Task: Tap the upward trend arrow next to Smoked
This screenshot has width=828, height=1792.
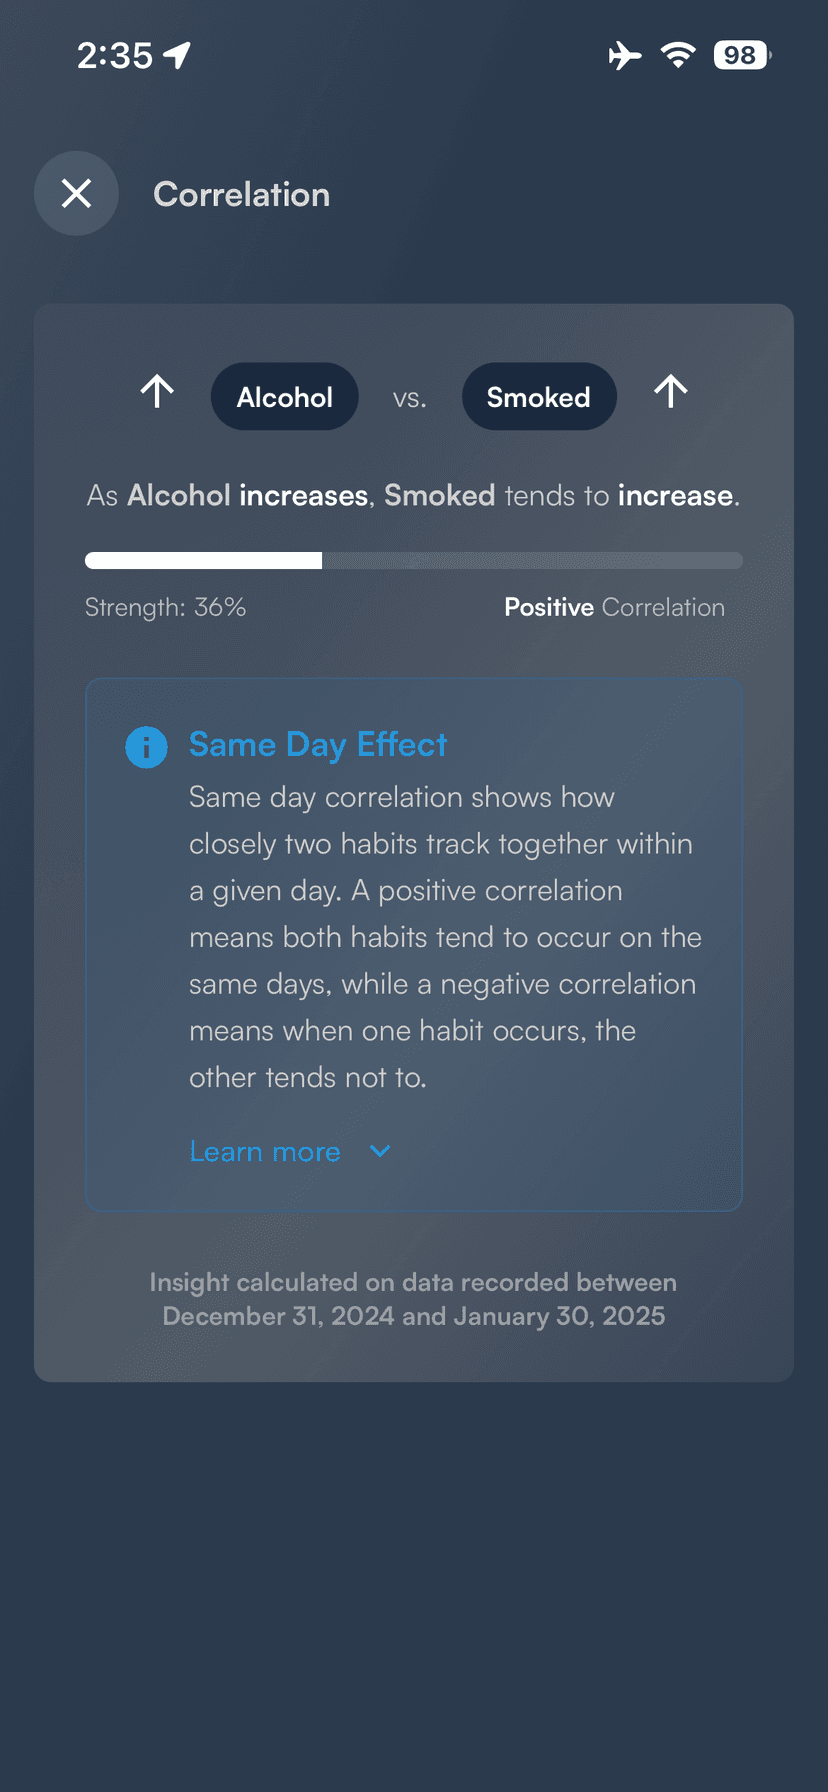Action: click(x=670, y=393)
